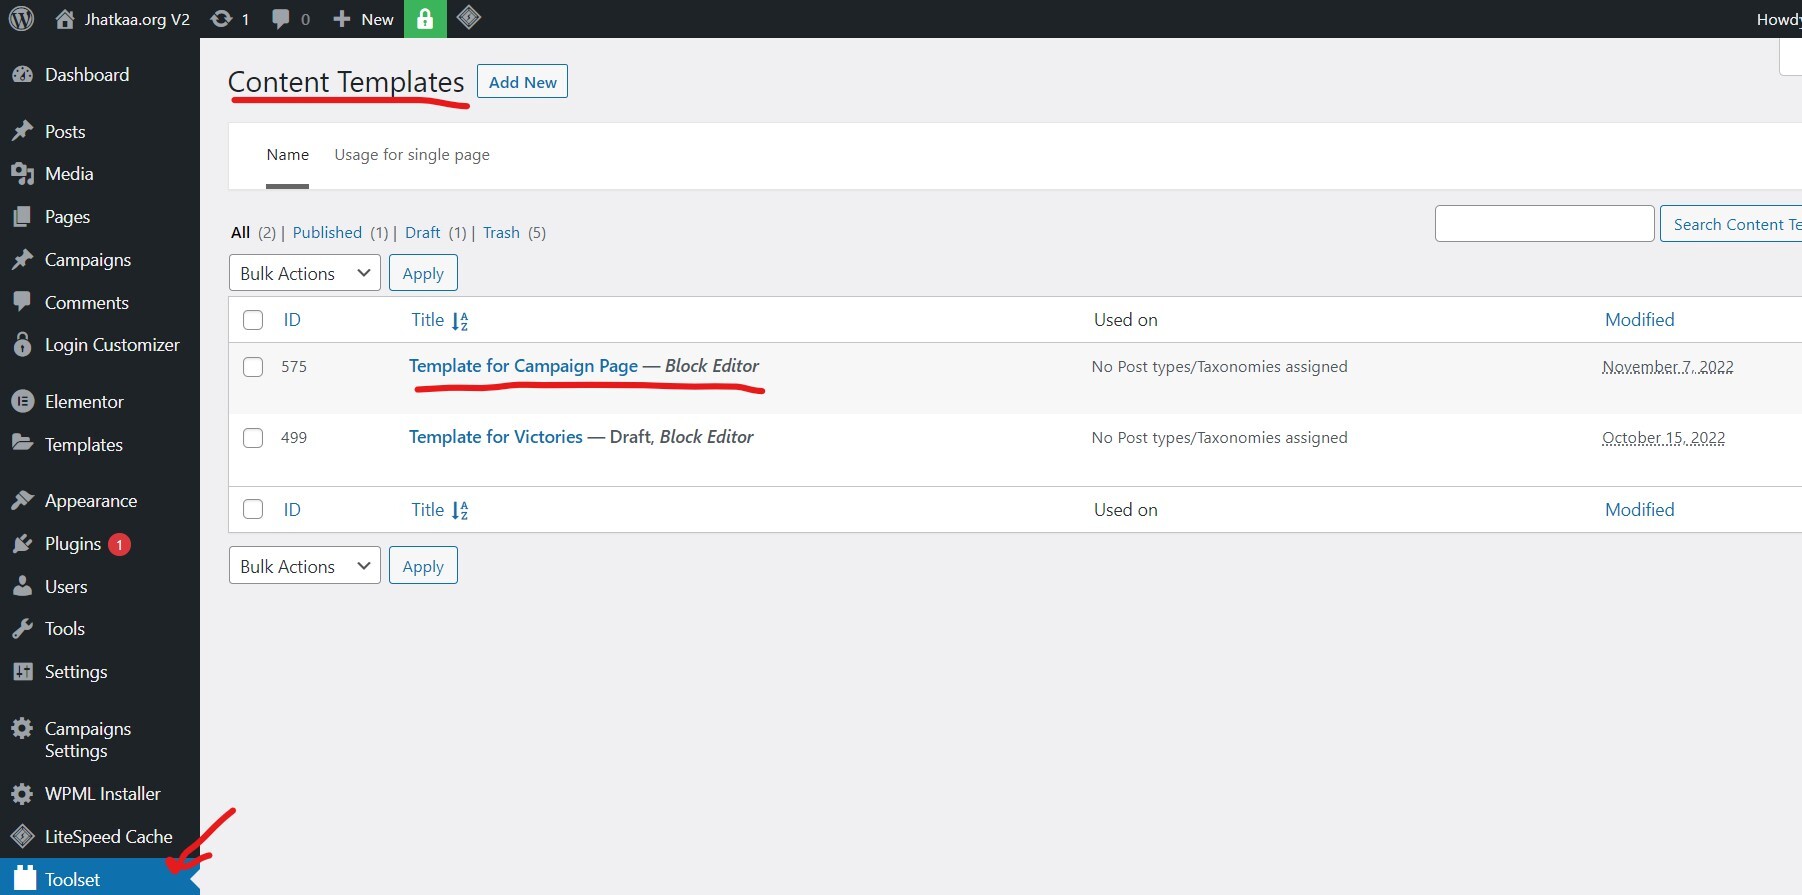1802x895 pixels.
Task: Click the plus icon beside New
Action: click(342, 19)
